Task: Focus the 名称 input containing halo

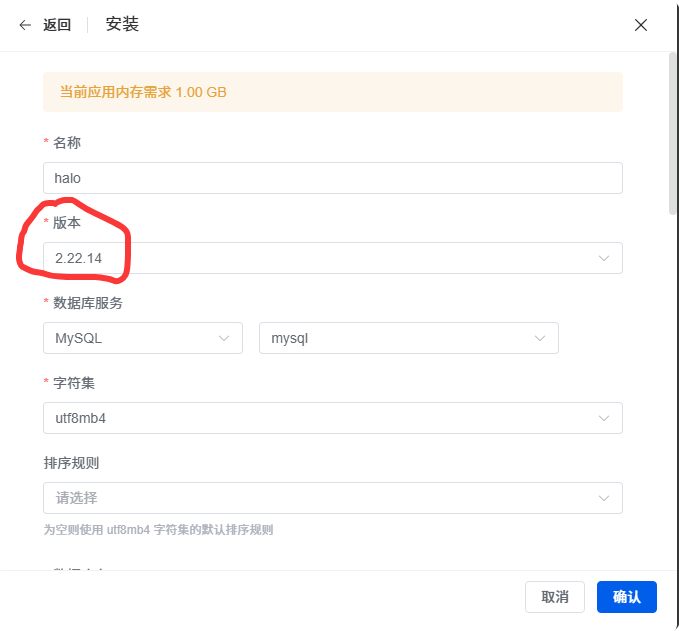Action: click(x=332, y=178)
